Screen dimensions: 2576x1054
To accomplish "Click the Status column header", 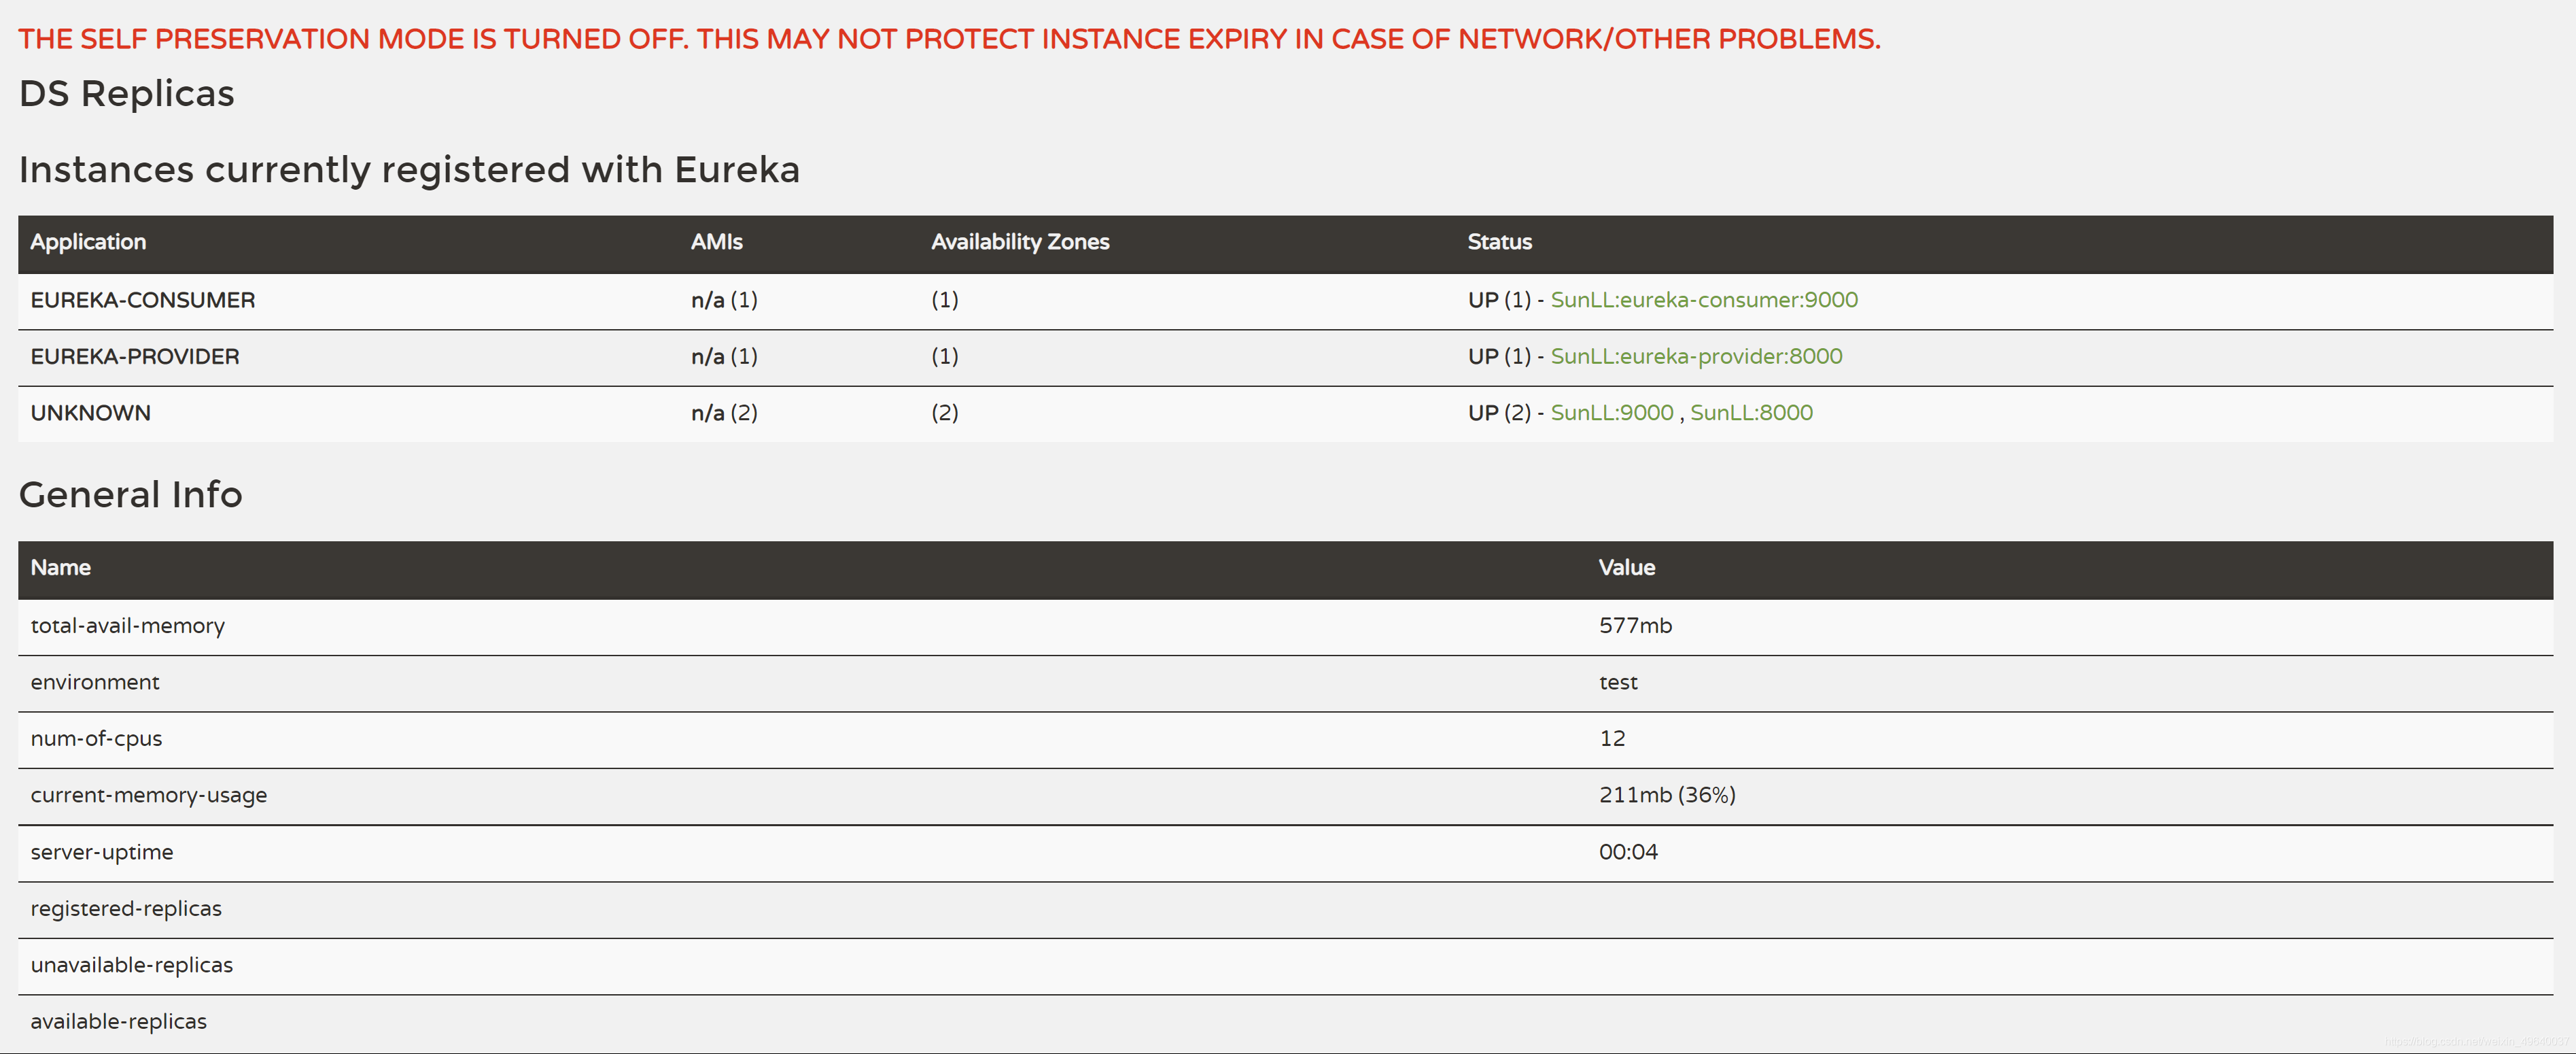I will (x=1499, y=242).
